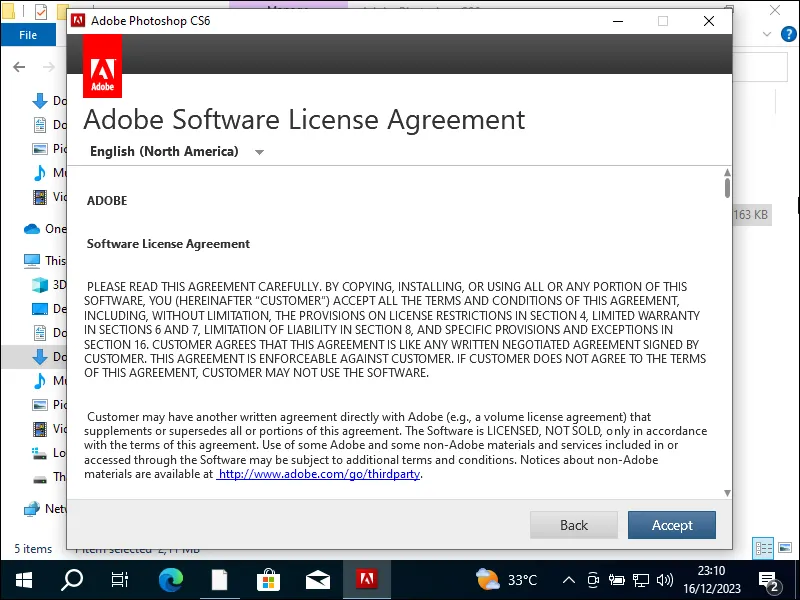The image size is (800, 600).
Task: Open the File tab in File Explorer
Action: pyautogui.click(x=28, y=35)
